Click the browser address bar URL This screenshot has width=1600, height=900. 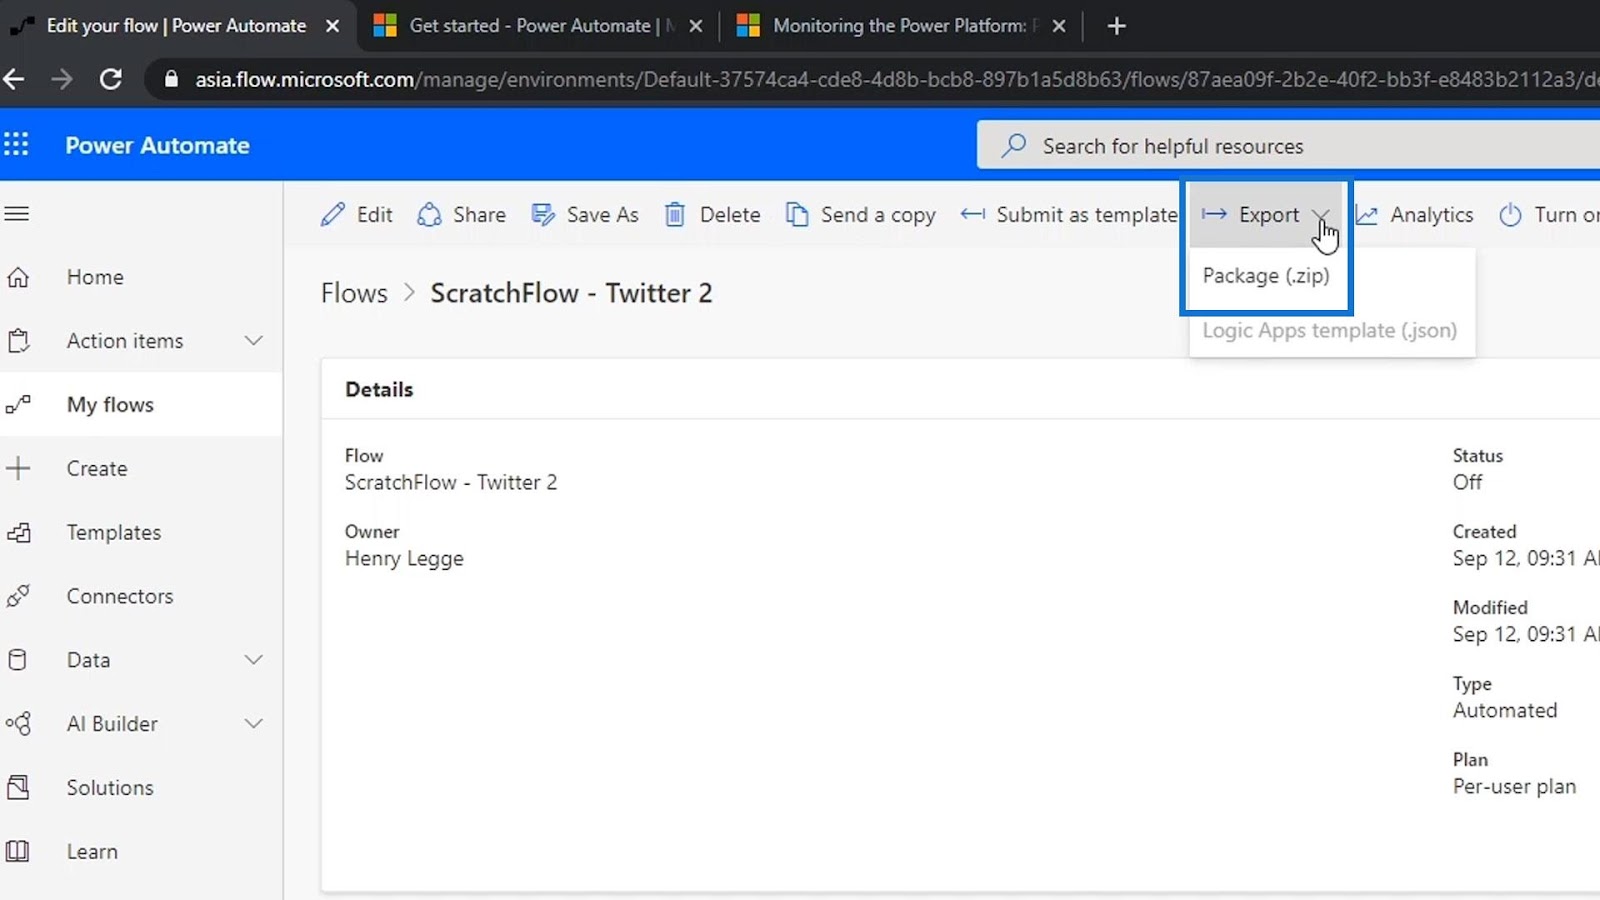click(x=897, y=79)
